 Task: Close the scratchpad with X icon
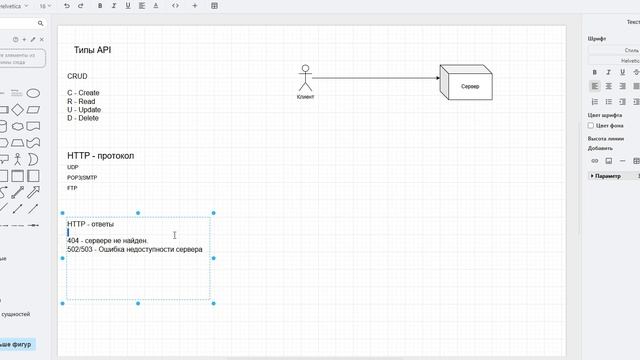tap(42, 40)
